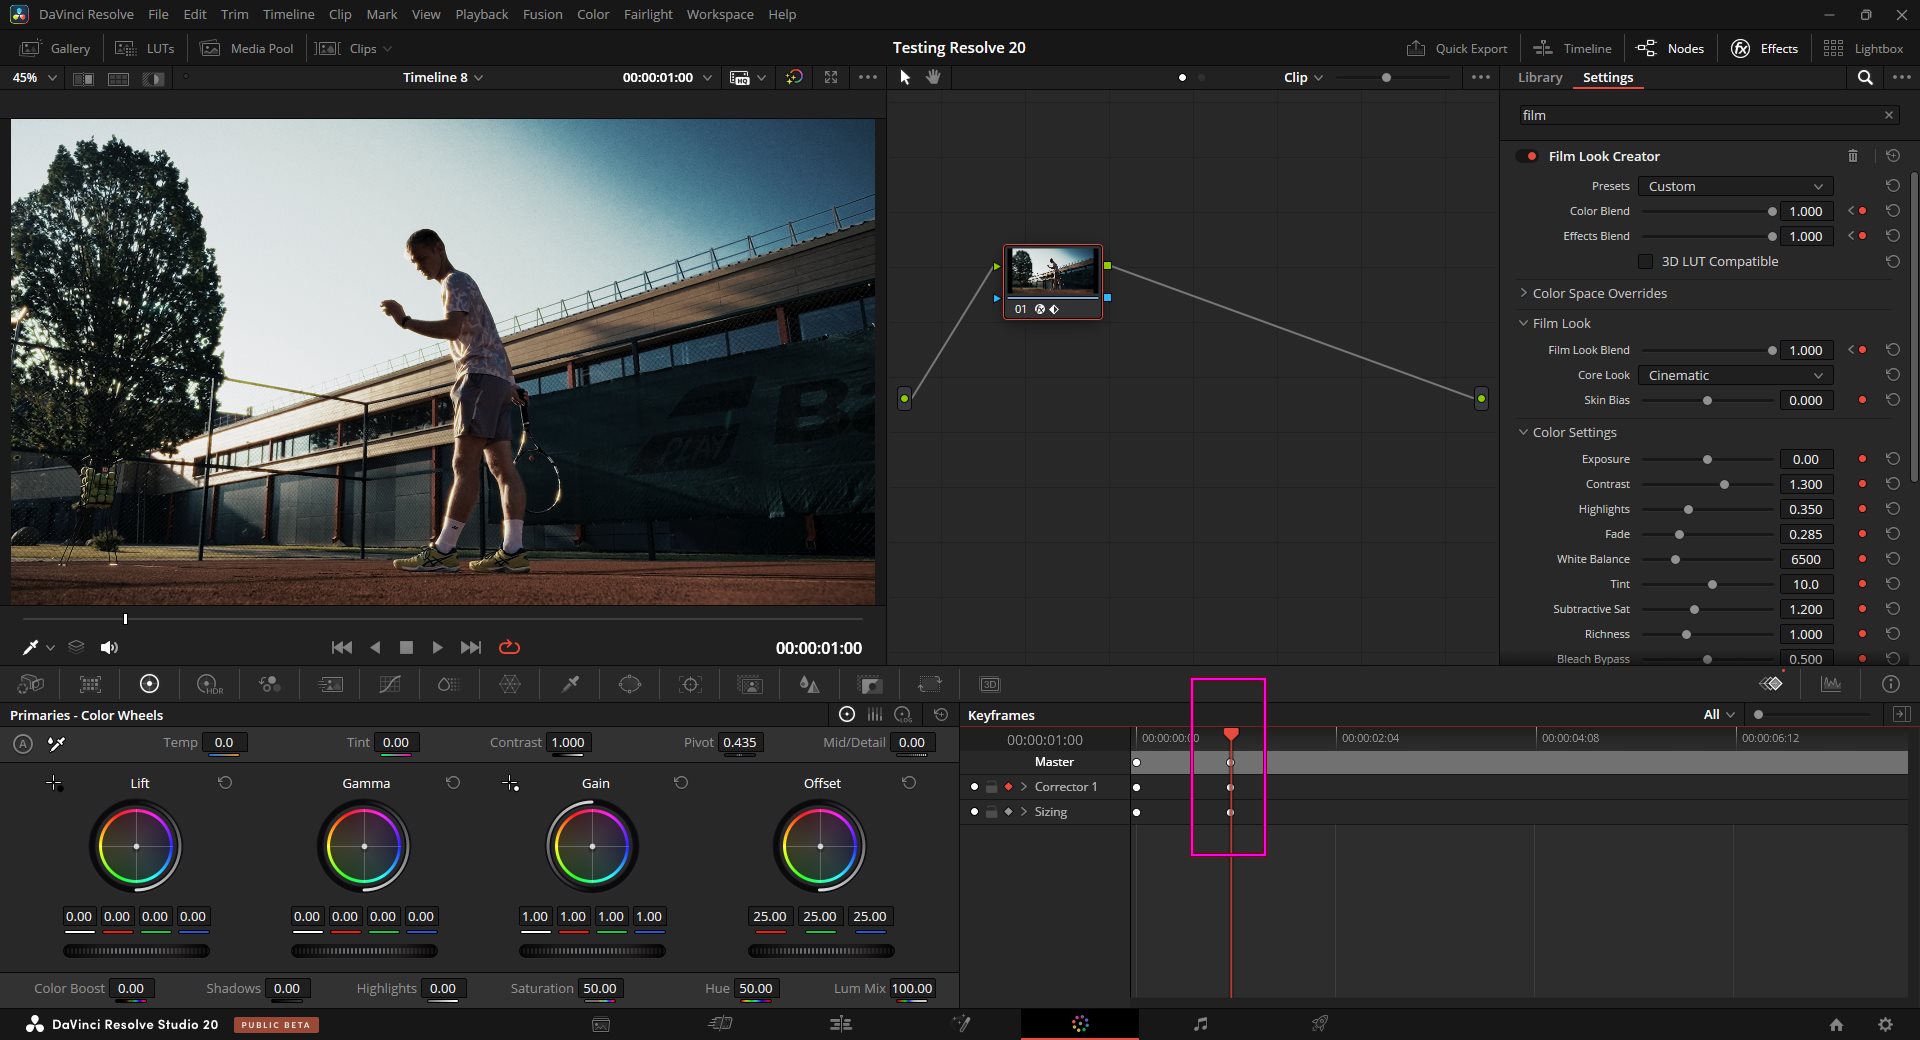The image size is (1920, 1040).
Task: Reset the Lift color wheel
Action: pyautogui.click(x=225, y=783)
